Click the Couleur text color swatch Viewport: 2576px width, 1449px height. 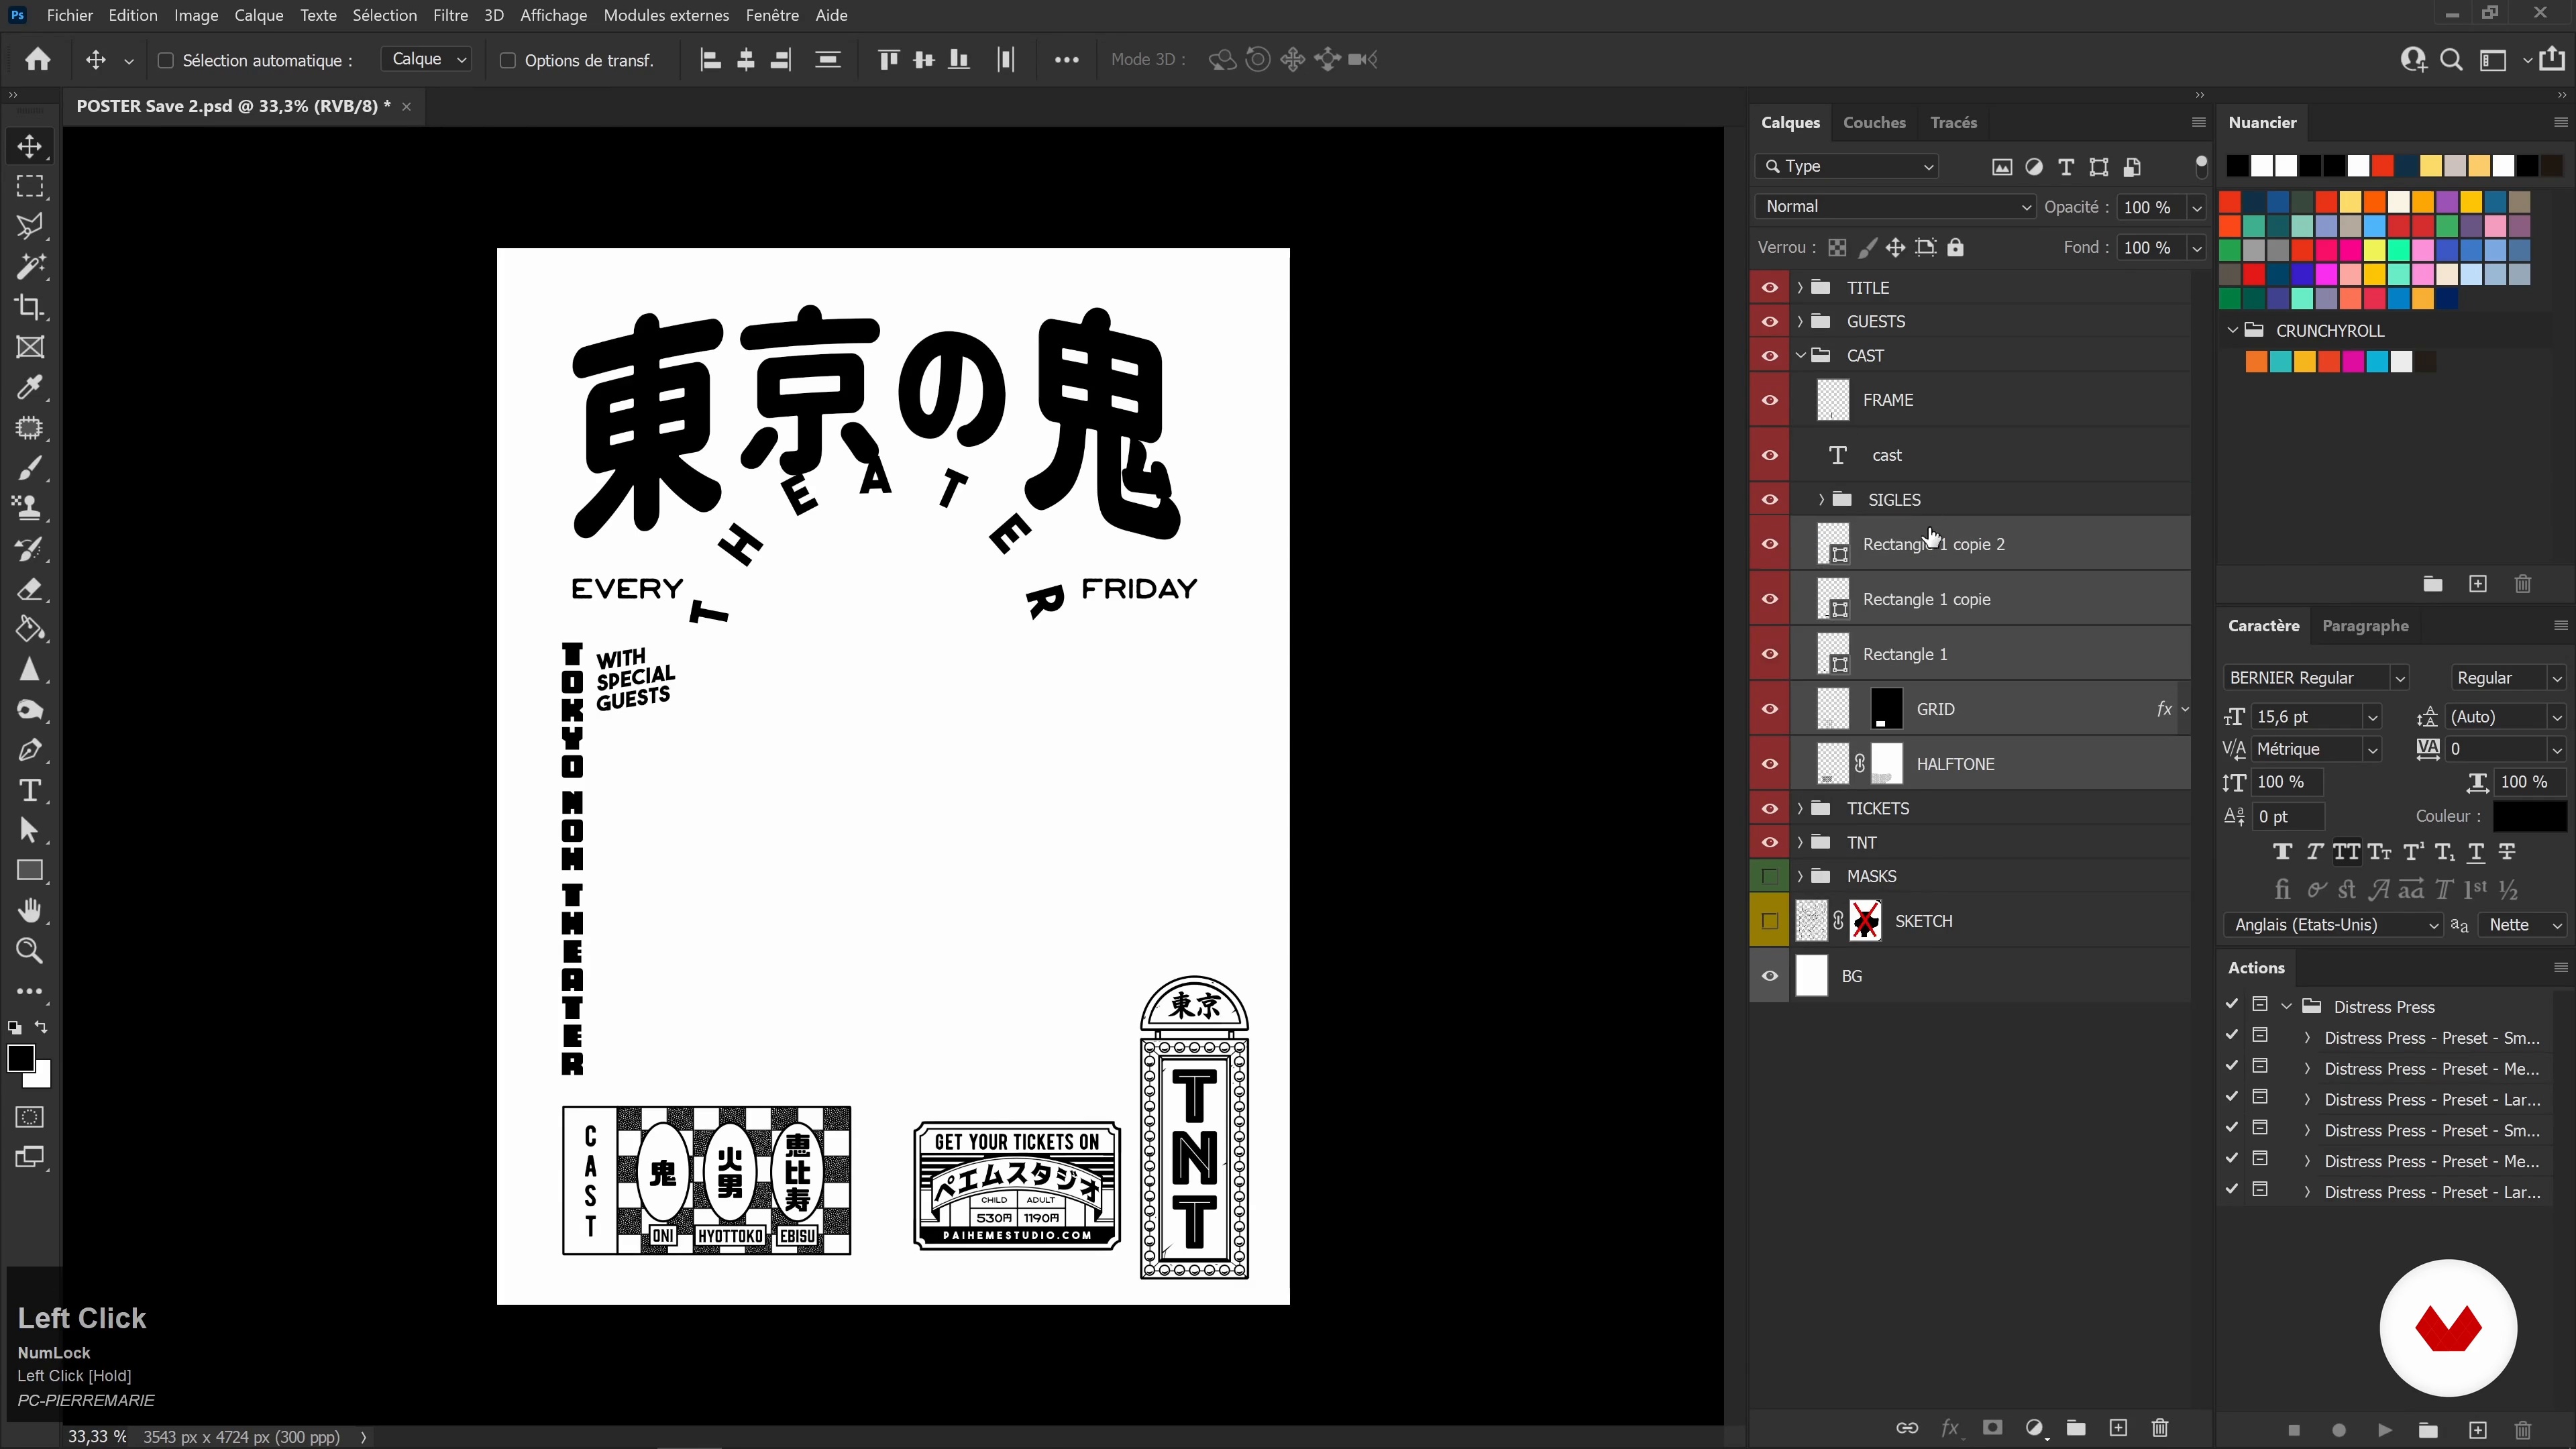click(x=2529, y=816)
